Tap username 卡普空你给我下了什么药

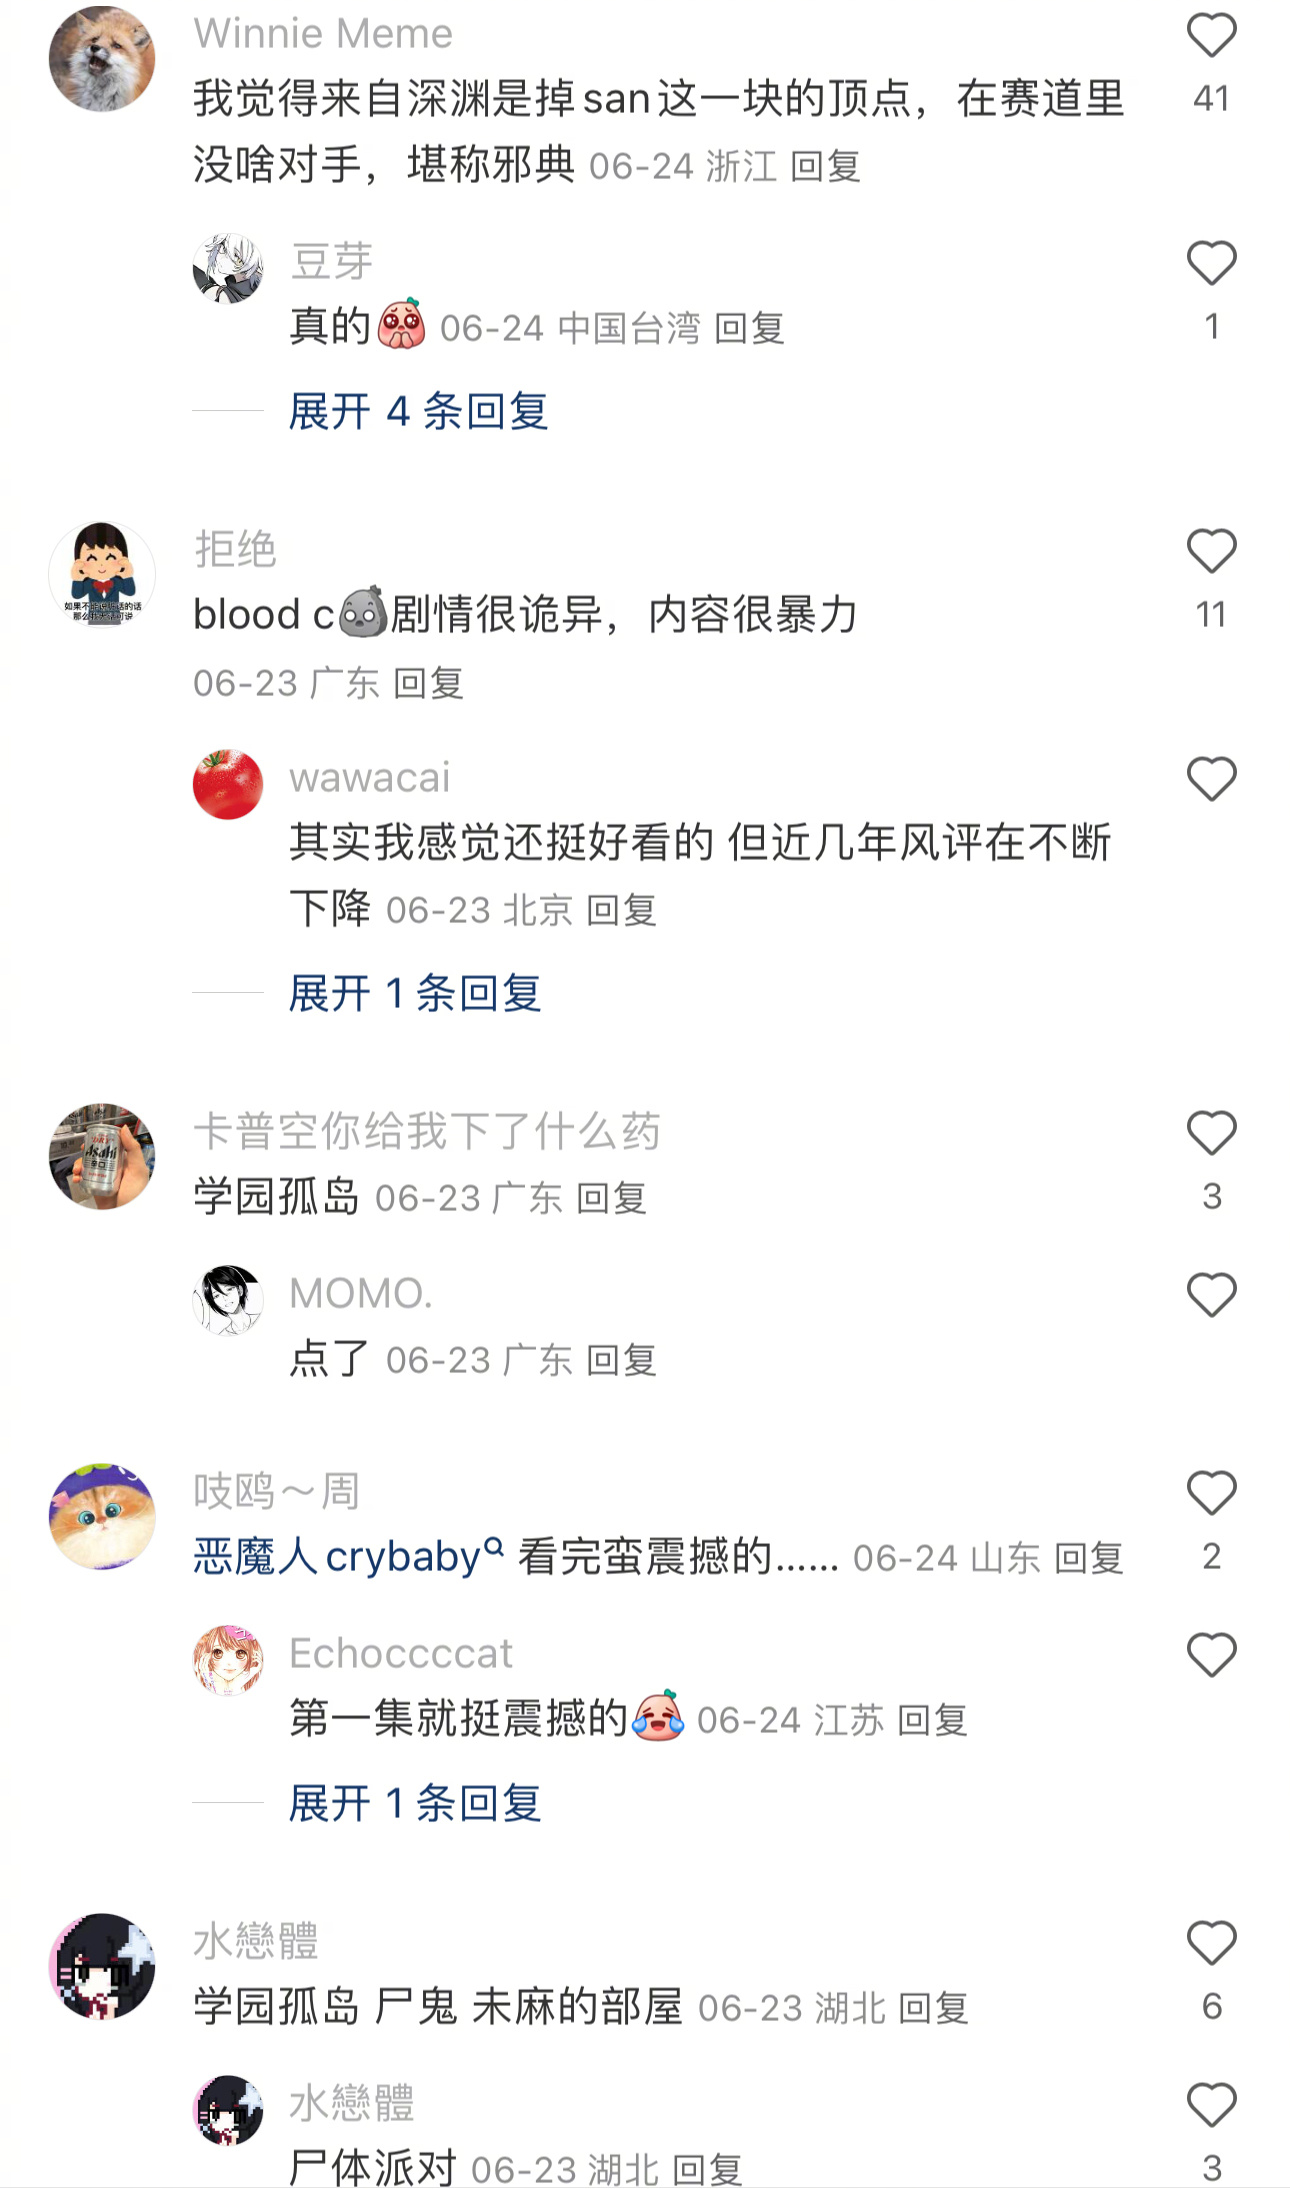tap(427, 1131)
